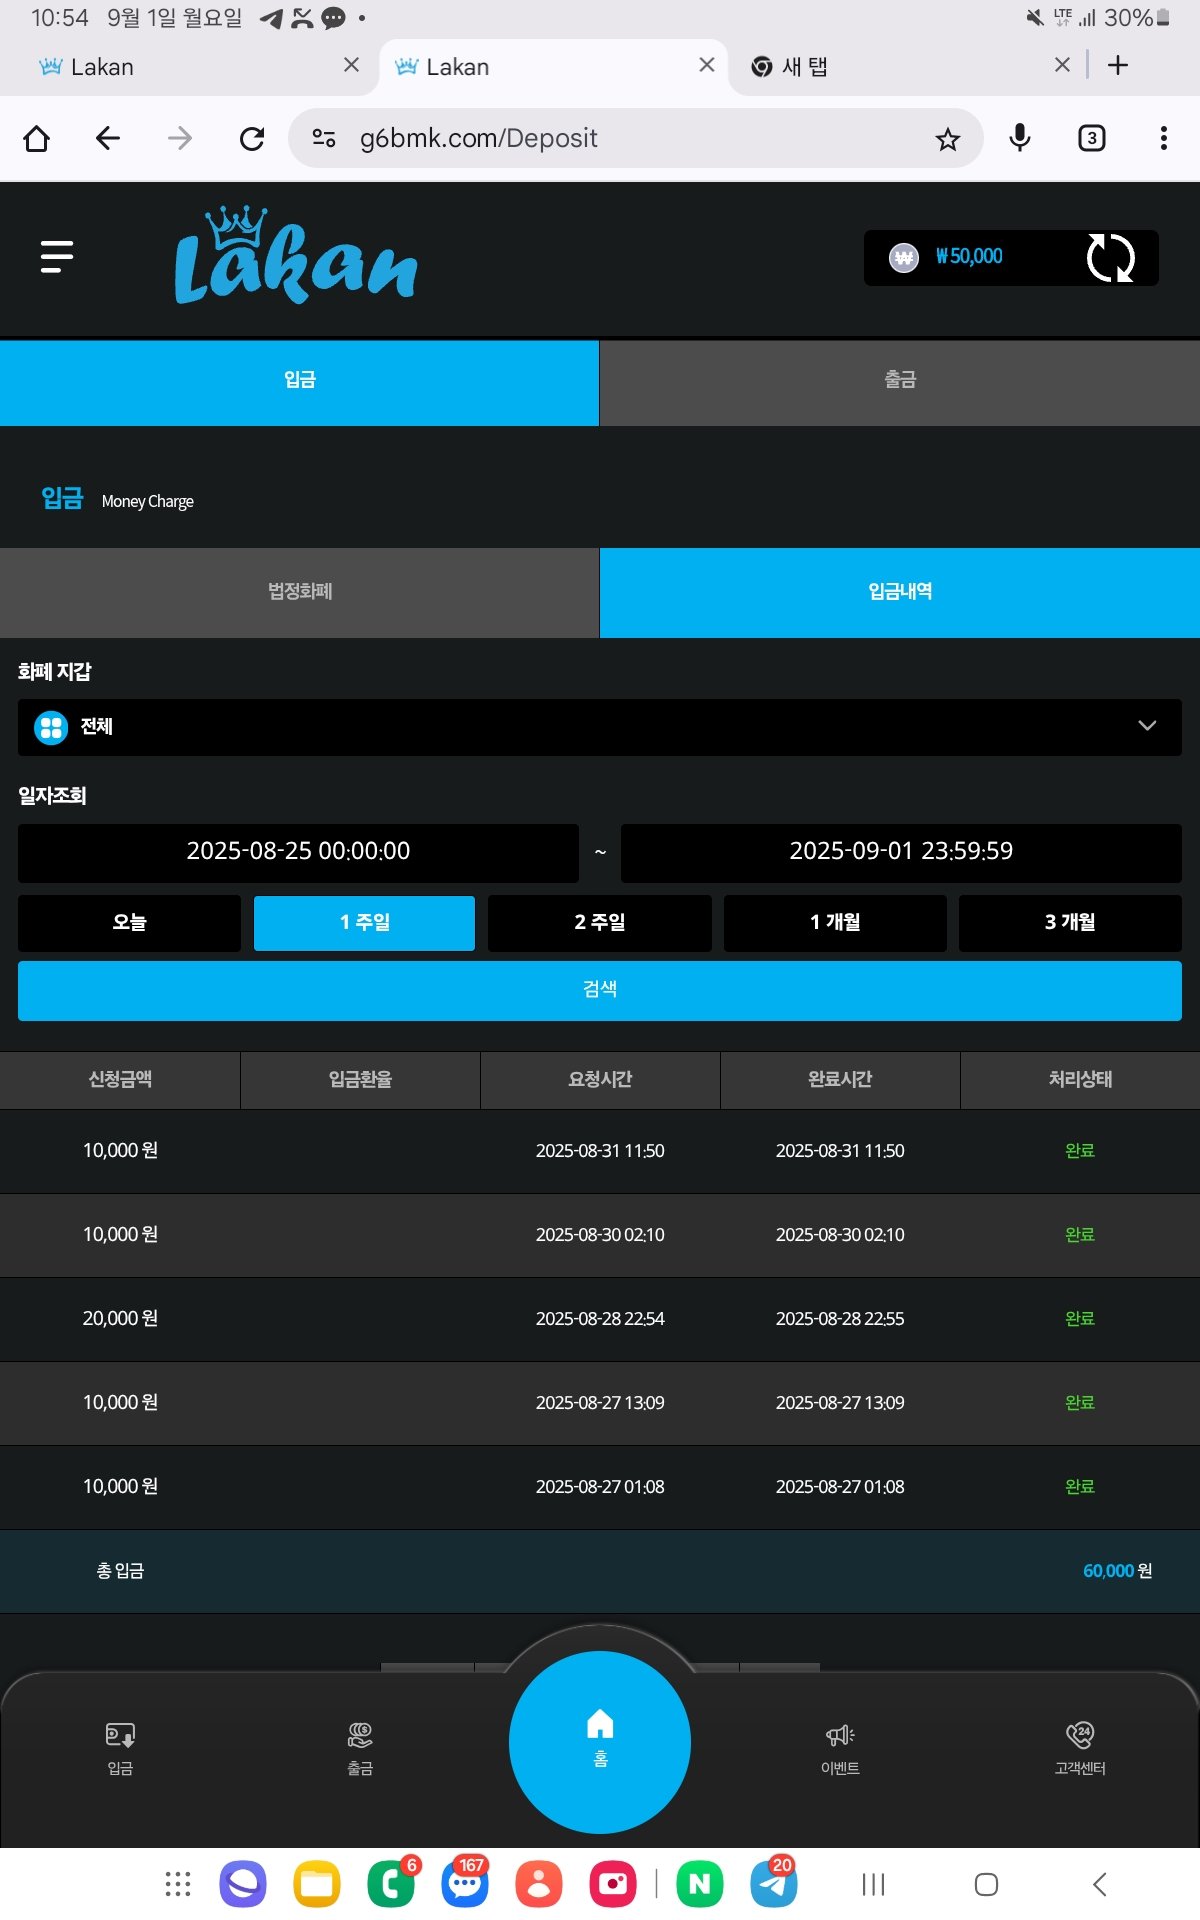Bookmark this page with star icon
Screen dimensions: 1200x1920
tap(947, 139)
